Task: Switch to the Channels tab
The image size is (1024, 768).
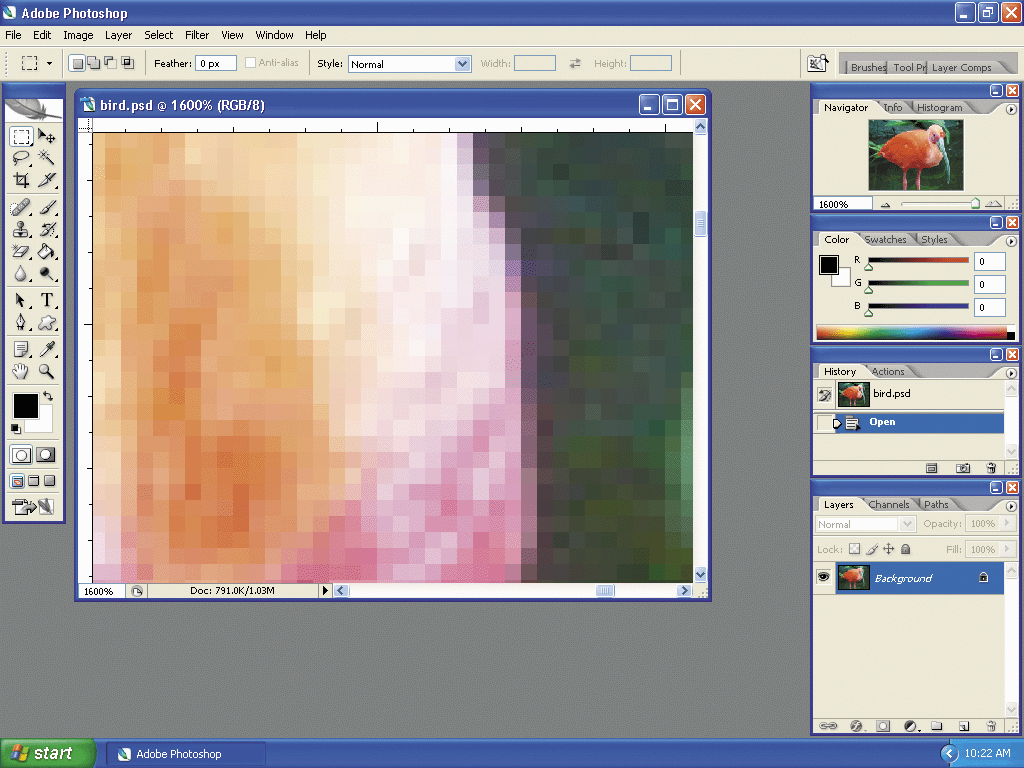Action: pyautogui.click(x=888, y=505)
